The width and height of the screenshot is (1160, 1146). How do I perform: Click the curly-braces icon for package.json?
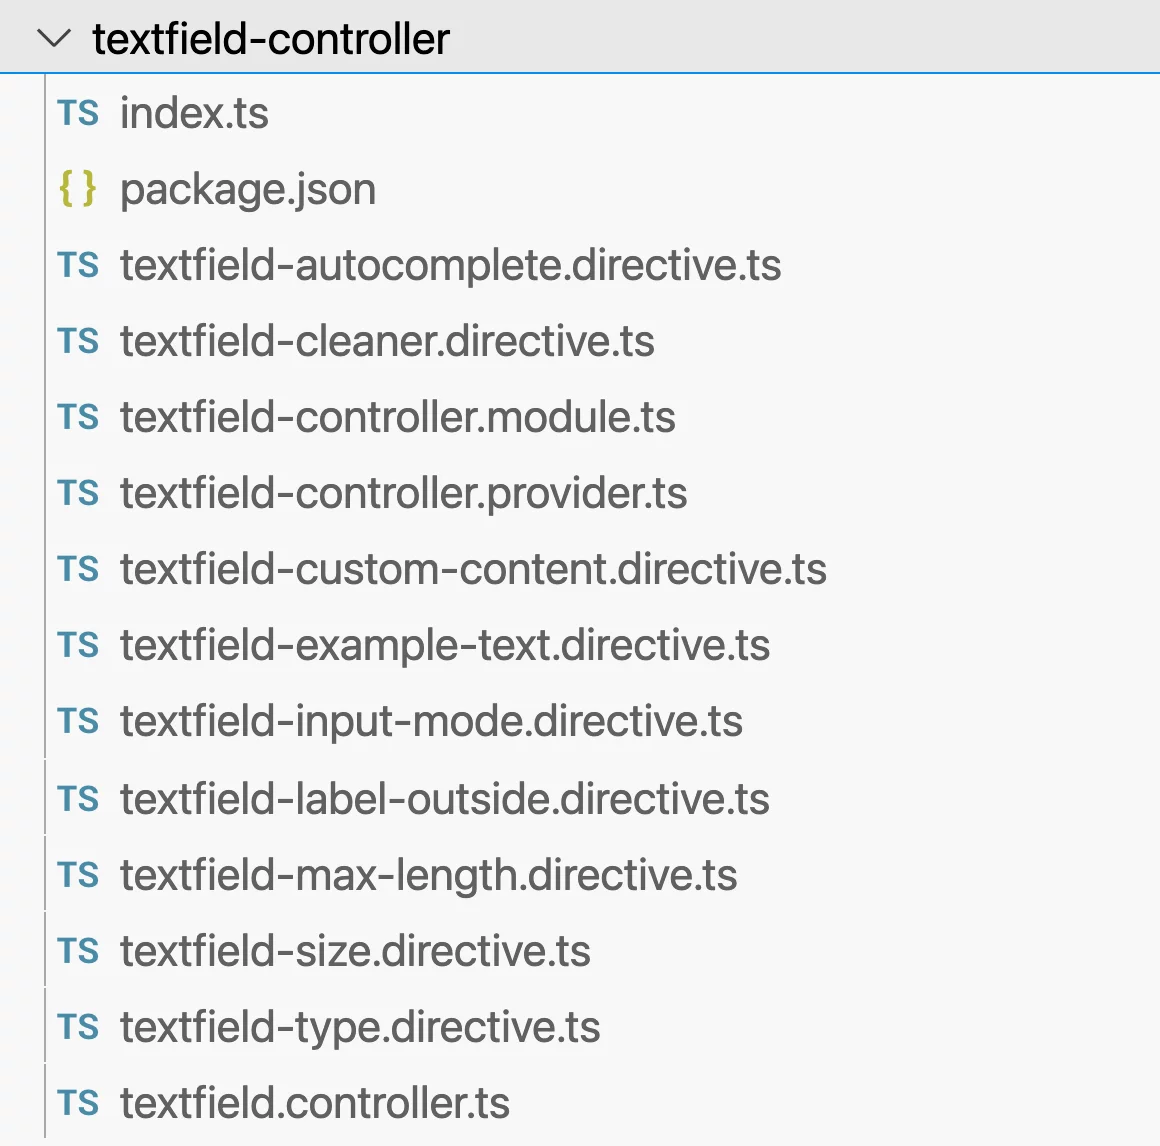coord(78,189)
